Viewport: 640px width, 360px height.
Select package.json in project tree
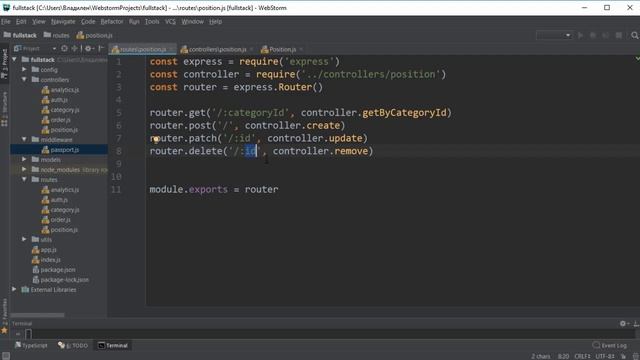pos(54,270)
